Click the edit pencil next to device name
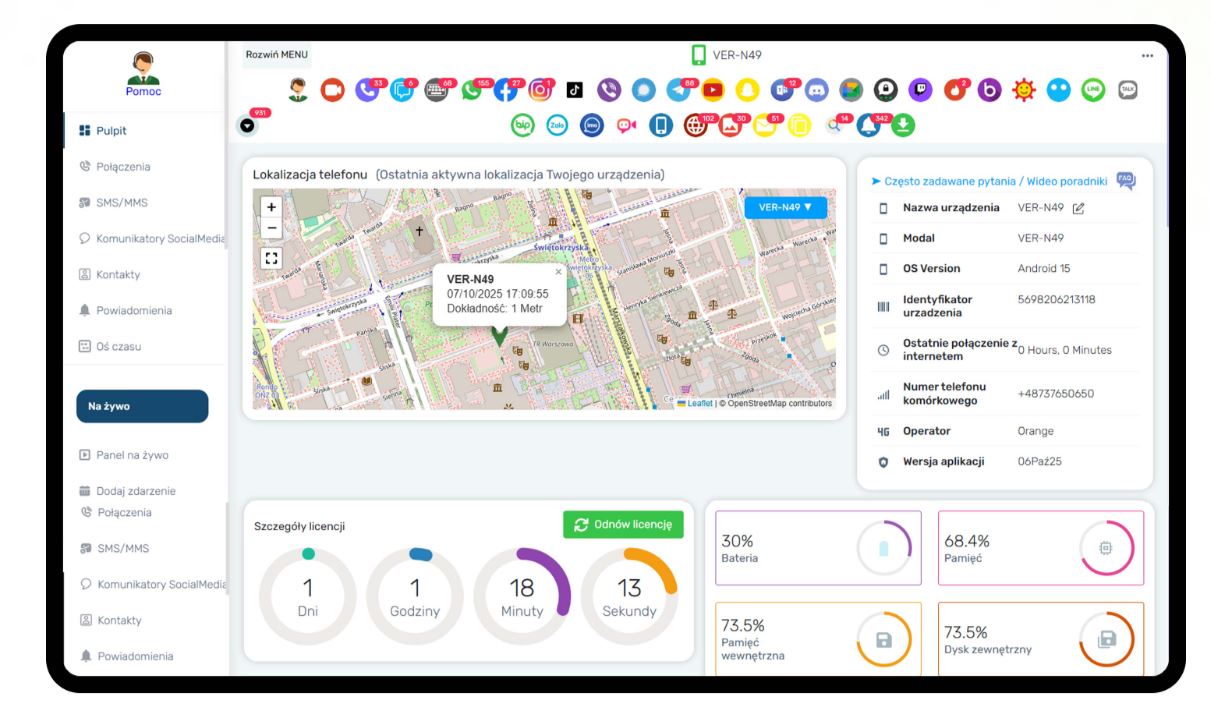Image resolution: width=1211 pixels, height=724 pixels. (x=1078, y=208)
